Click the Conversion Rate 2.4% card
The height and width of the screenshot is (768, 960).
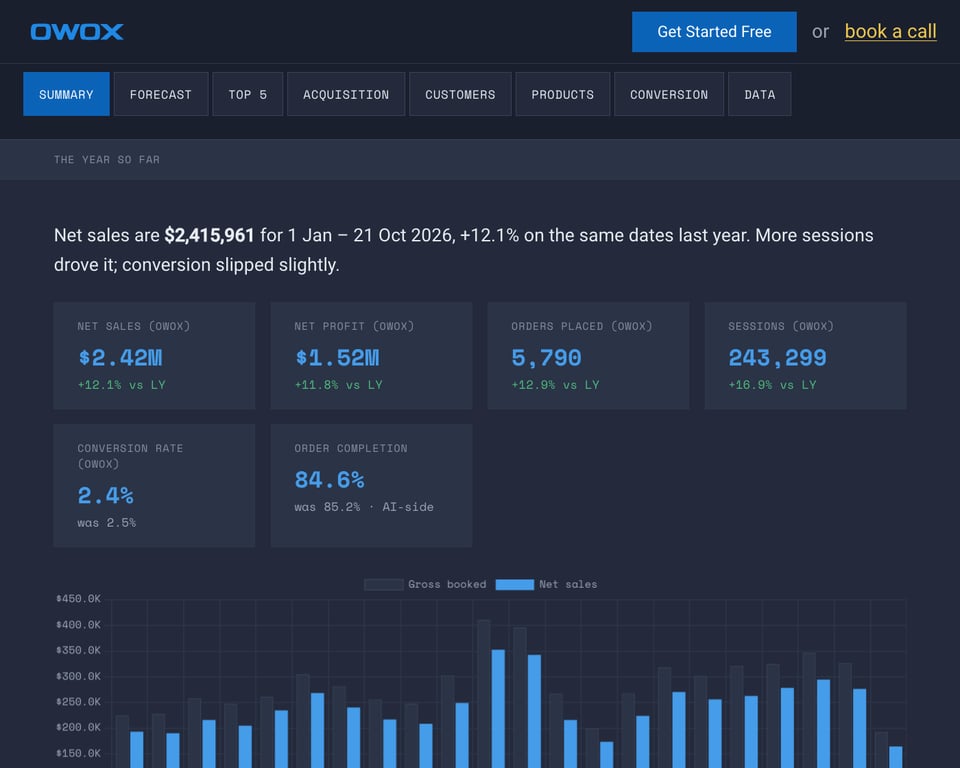154,485
